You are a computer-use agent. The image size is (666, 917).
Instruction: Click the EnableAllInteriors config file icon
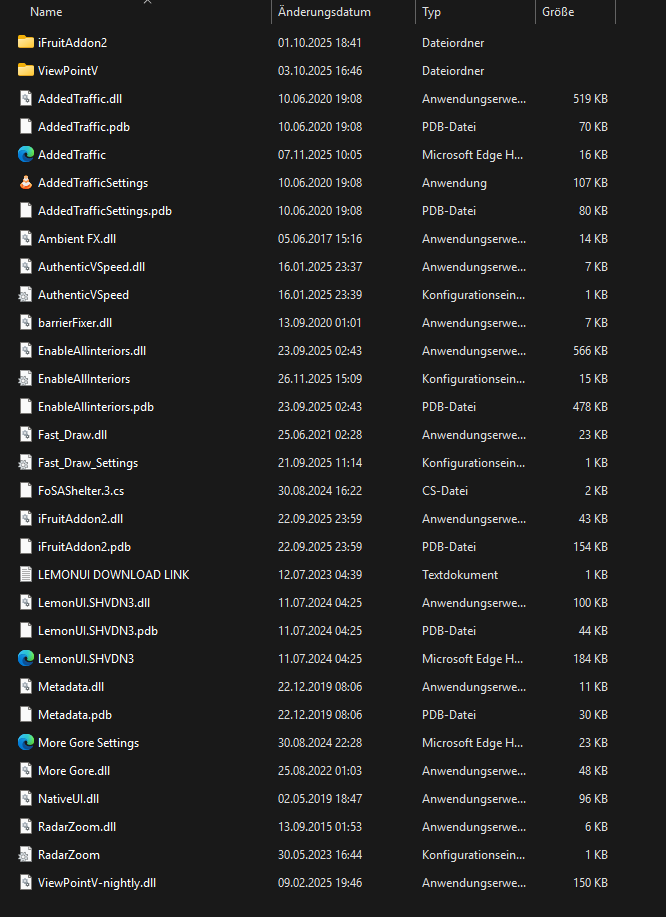25,379
